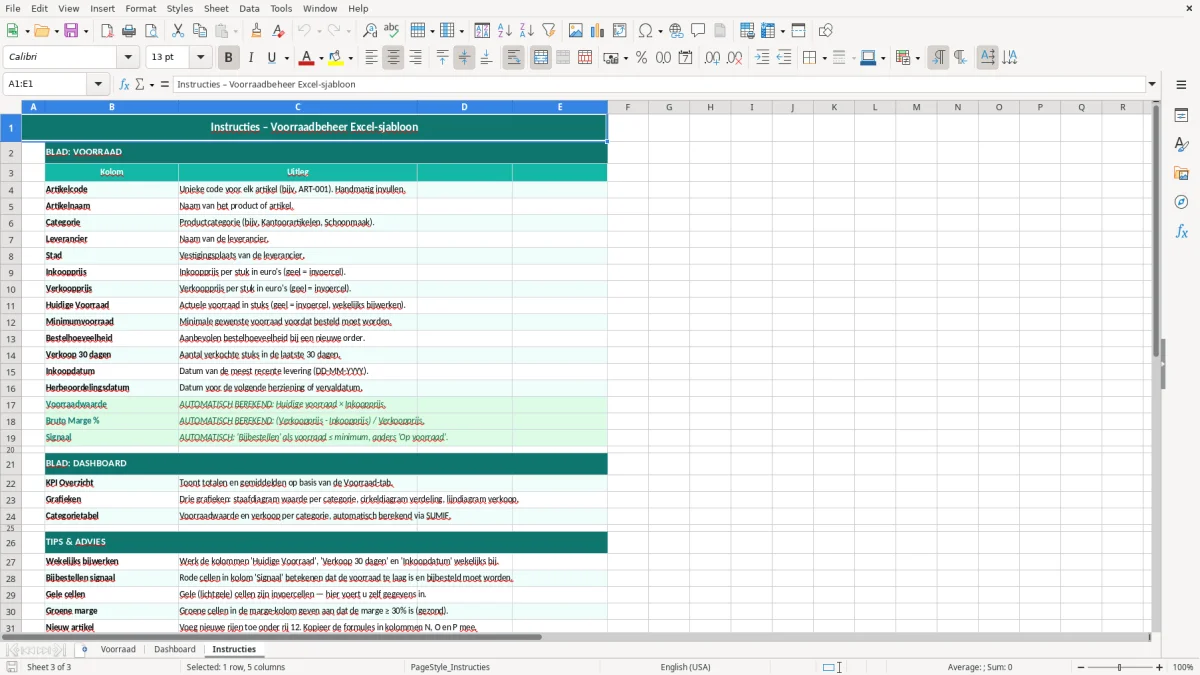Open Function Wizard beside formula bar
1200x675 pixels.
pyautogui.click(x=124, y=85)
